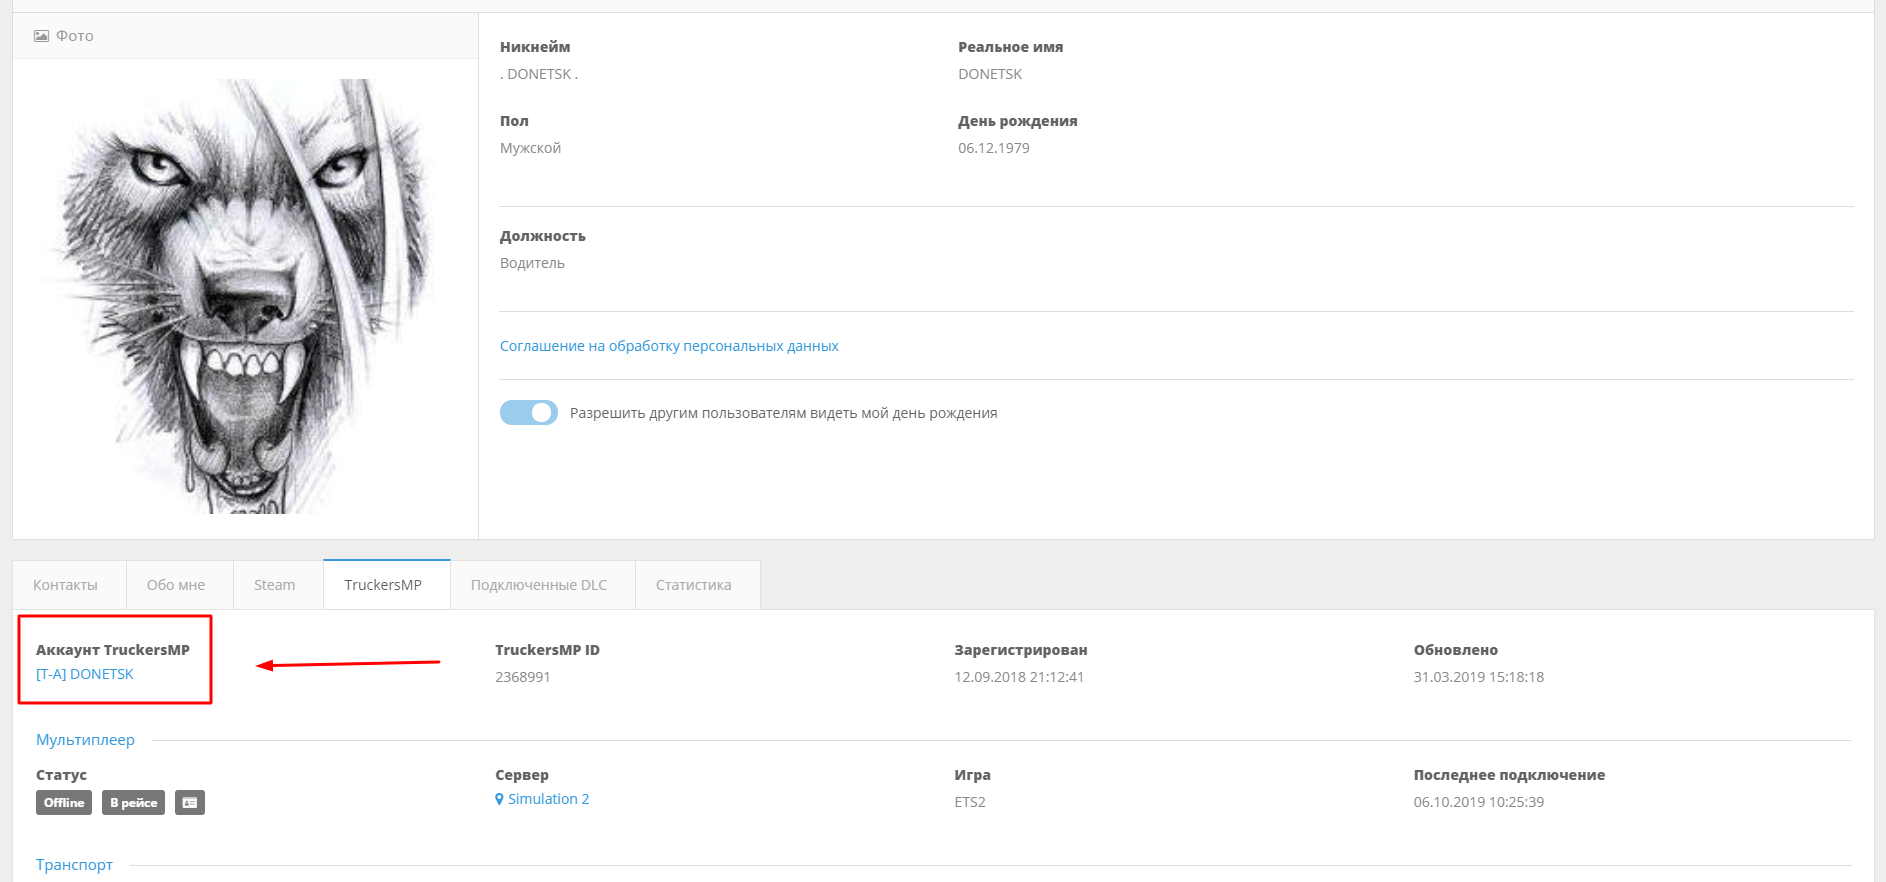This screenshot has height=882, width=1886.
Task: Click the Фото panel header label
Action: pos(75,36)
